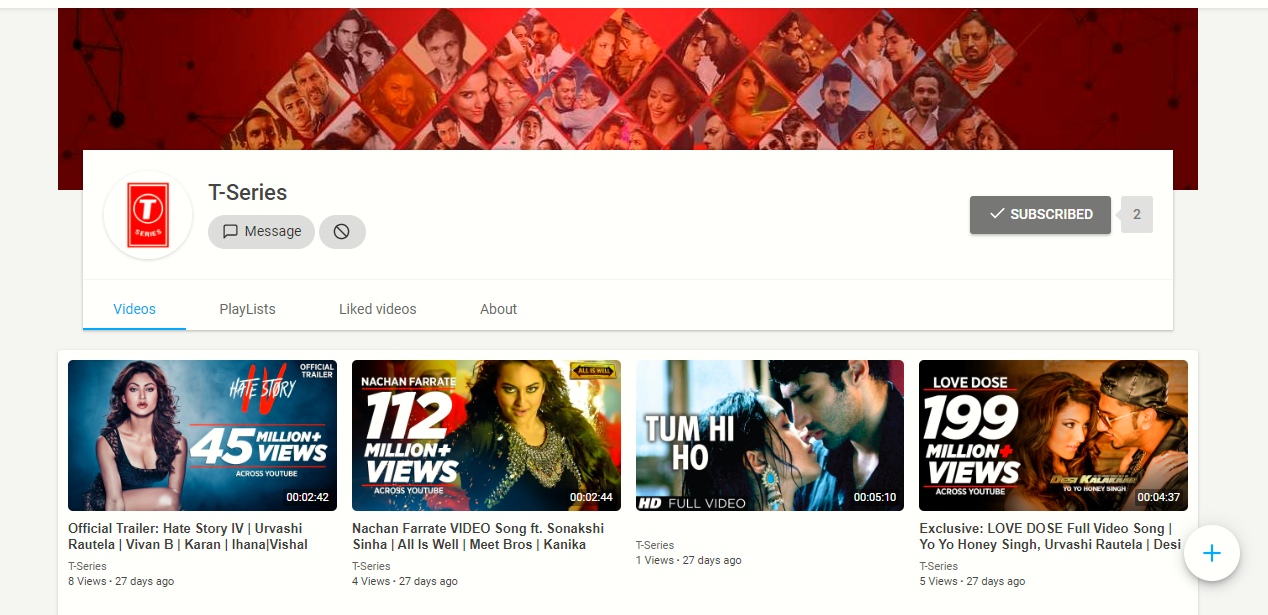Click T-Series channel link under Hate Story video
Screen dimensions: 1268x615
coord(87,566)
